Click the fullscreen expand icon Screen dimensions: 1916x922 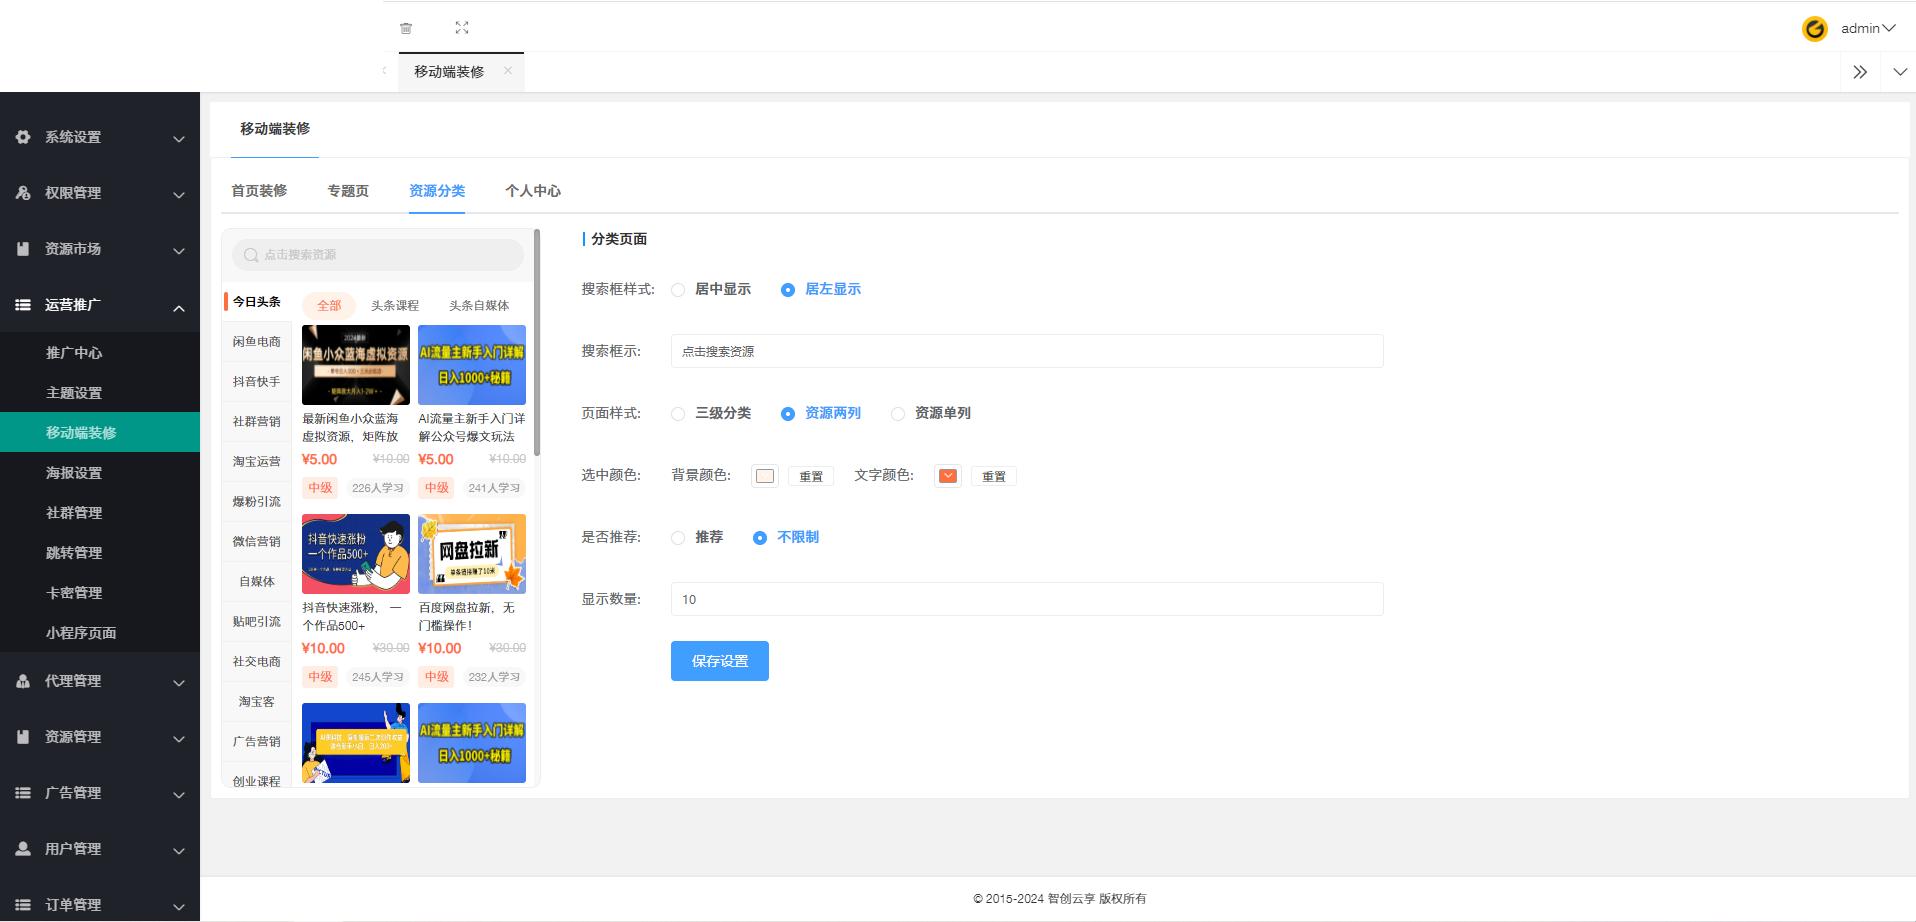click(462, 28)
